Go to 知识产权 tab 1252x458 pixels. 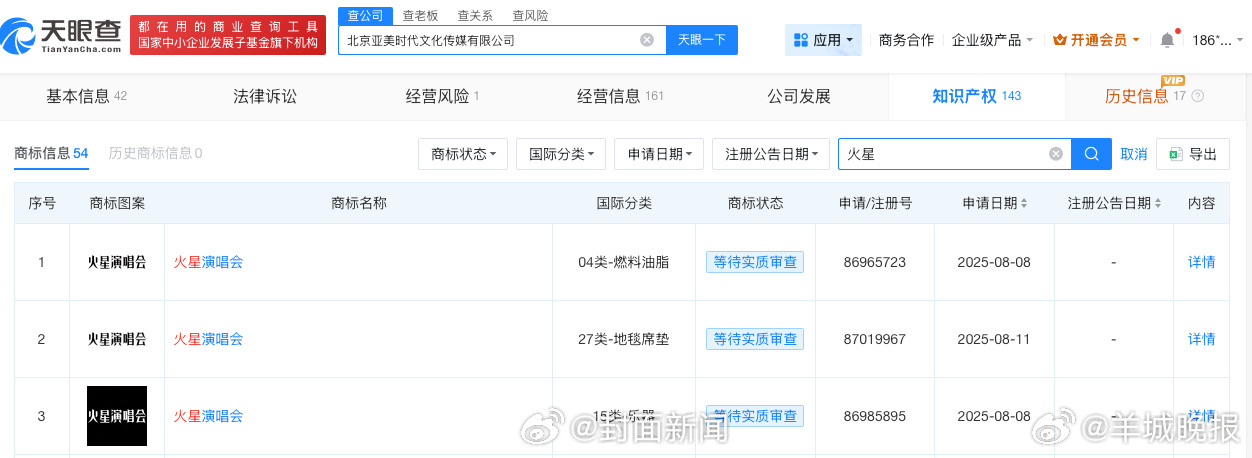point(976,97)
